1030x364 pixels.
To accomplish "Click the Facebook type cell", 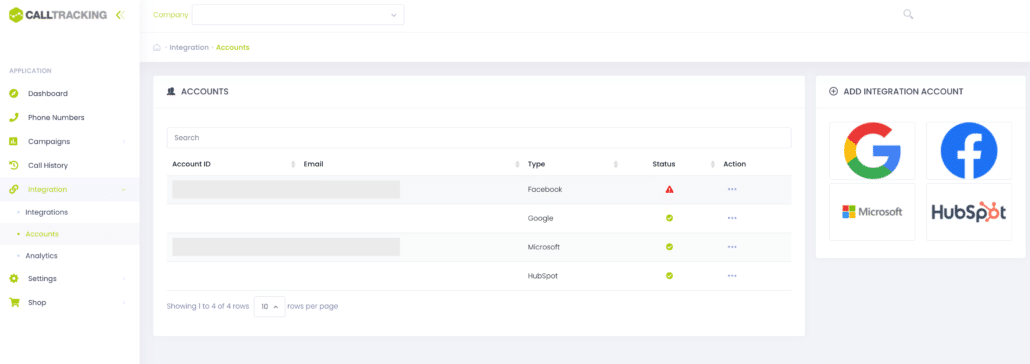I will (545, 189).
